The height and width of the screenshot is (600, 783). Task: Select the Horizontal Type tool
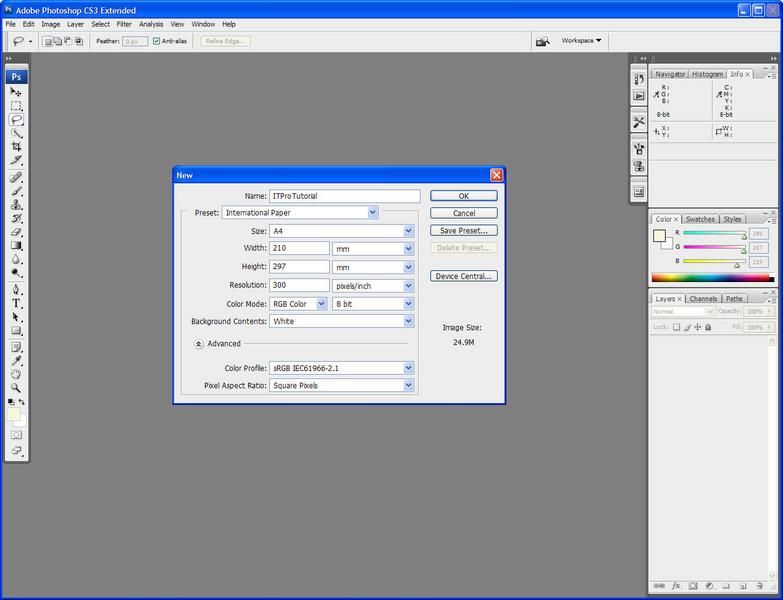(16, 303)
